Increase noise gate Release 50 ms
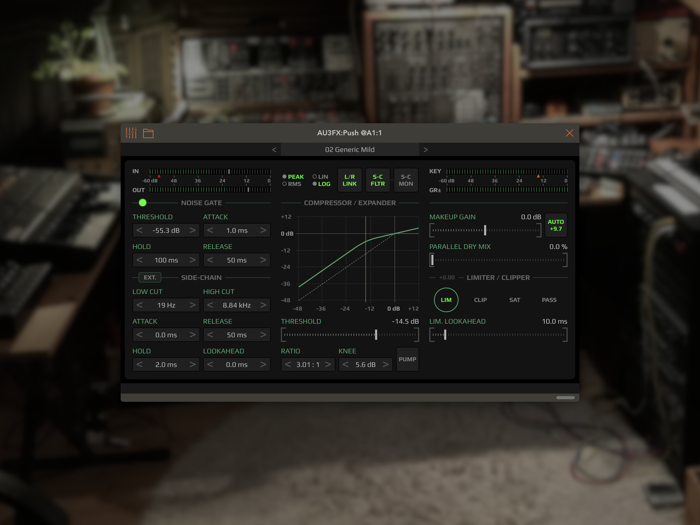The width and height of the screenshot is (700, 525). point(263,260)
